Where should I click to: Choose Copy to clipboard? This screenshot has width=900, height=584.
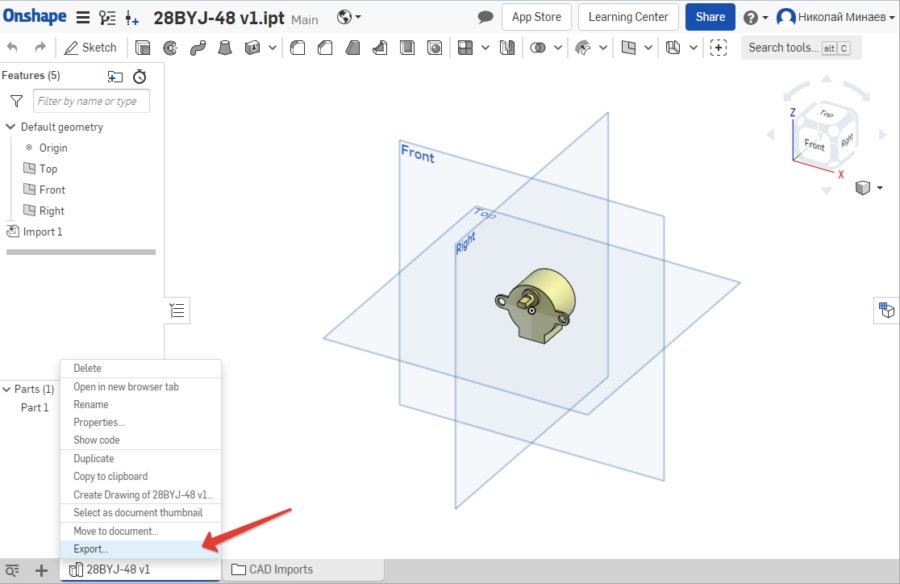point(141,477)
